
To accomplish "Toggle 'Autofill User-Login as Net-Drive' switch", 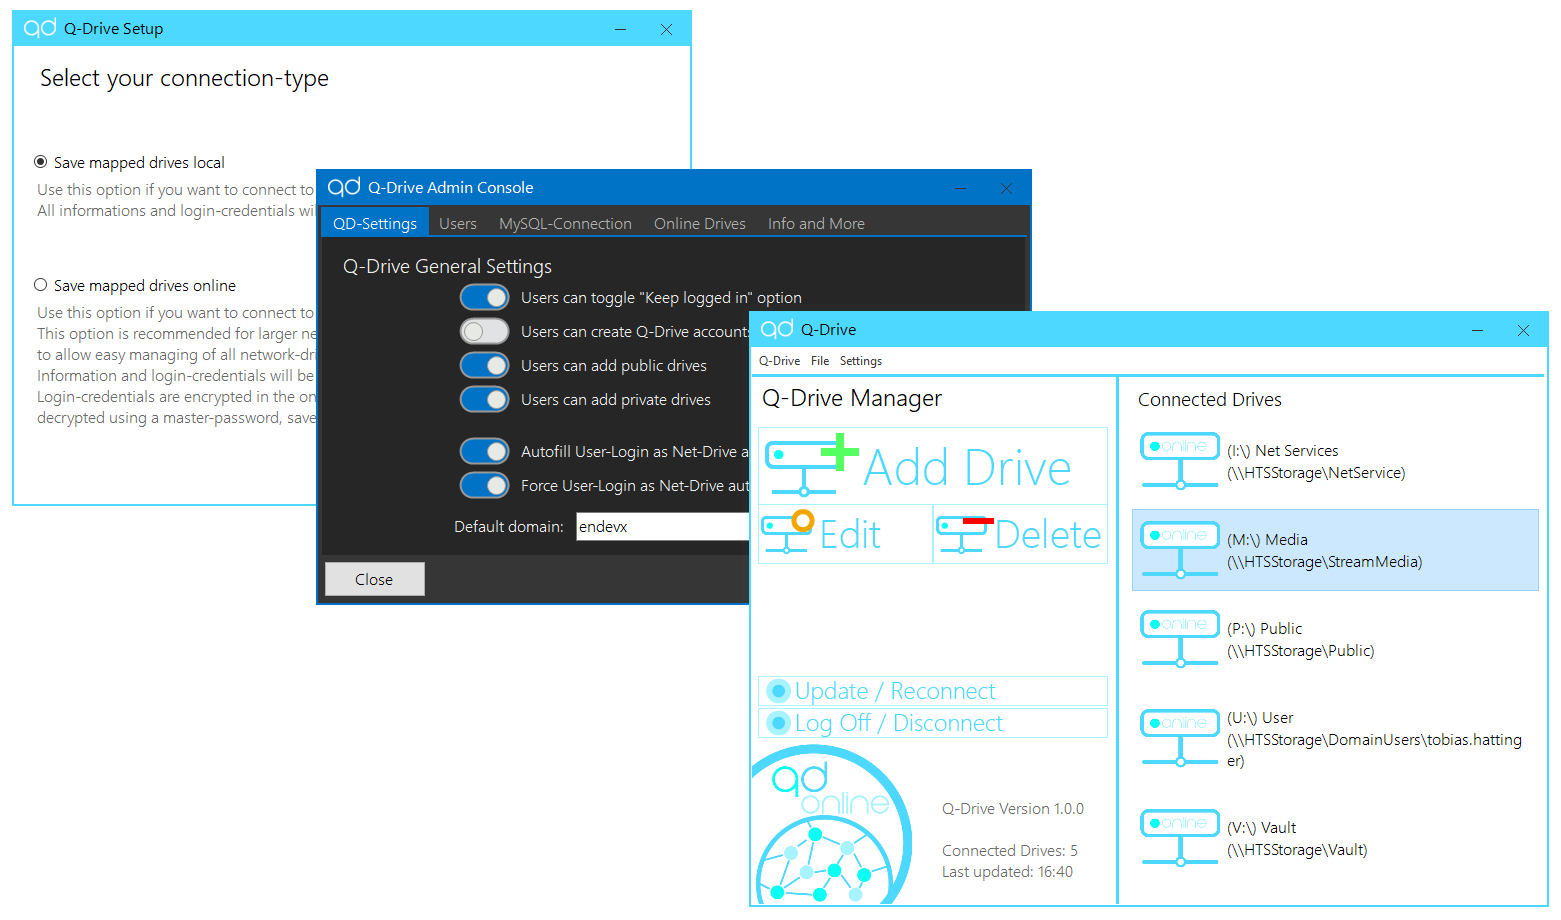I will click(x=485, y=451).
